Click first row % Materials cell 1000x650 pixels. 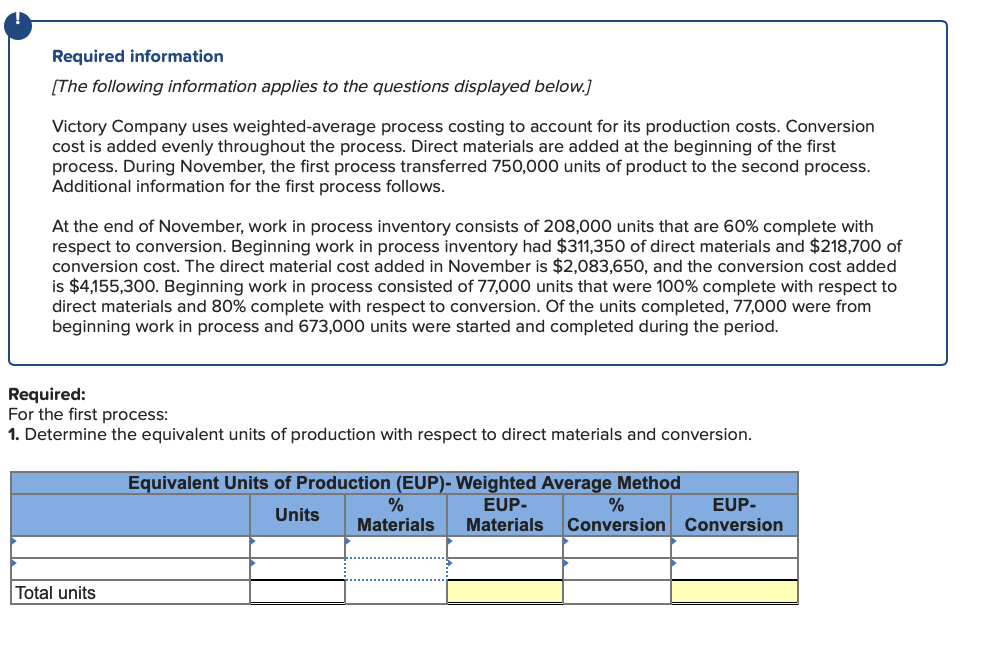click(396, 547)
